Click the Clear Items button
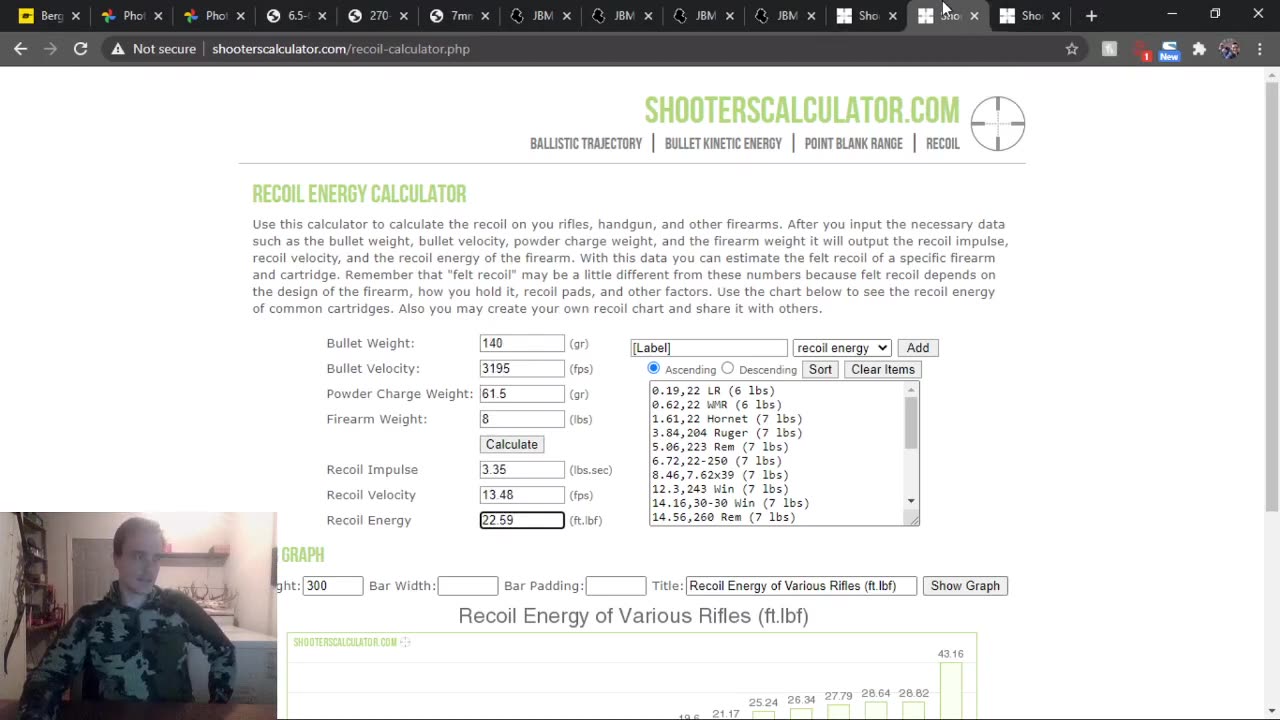Viewport: 1280px width, 720px height. (x=883, y=369)
